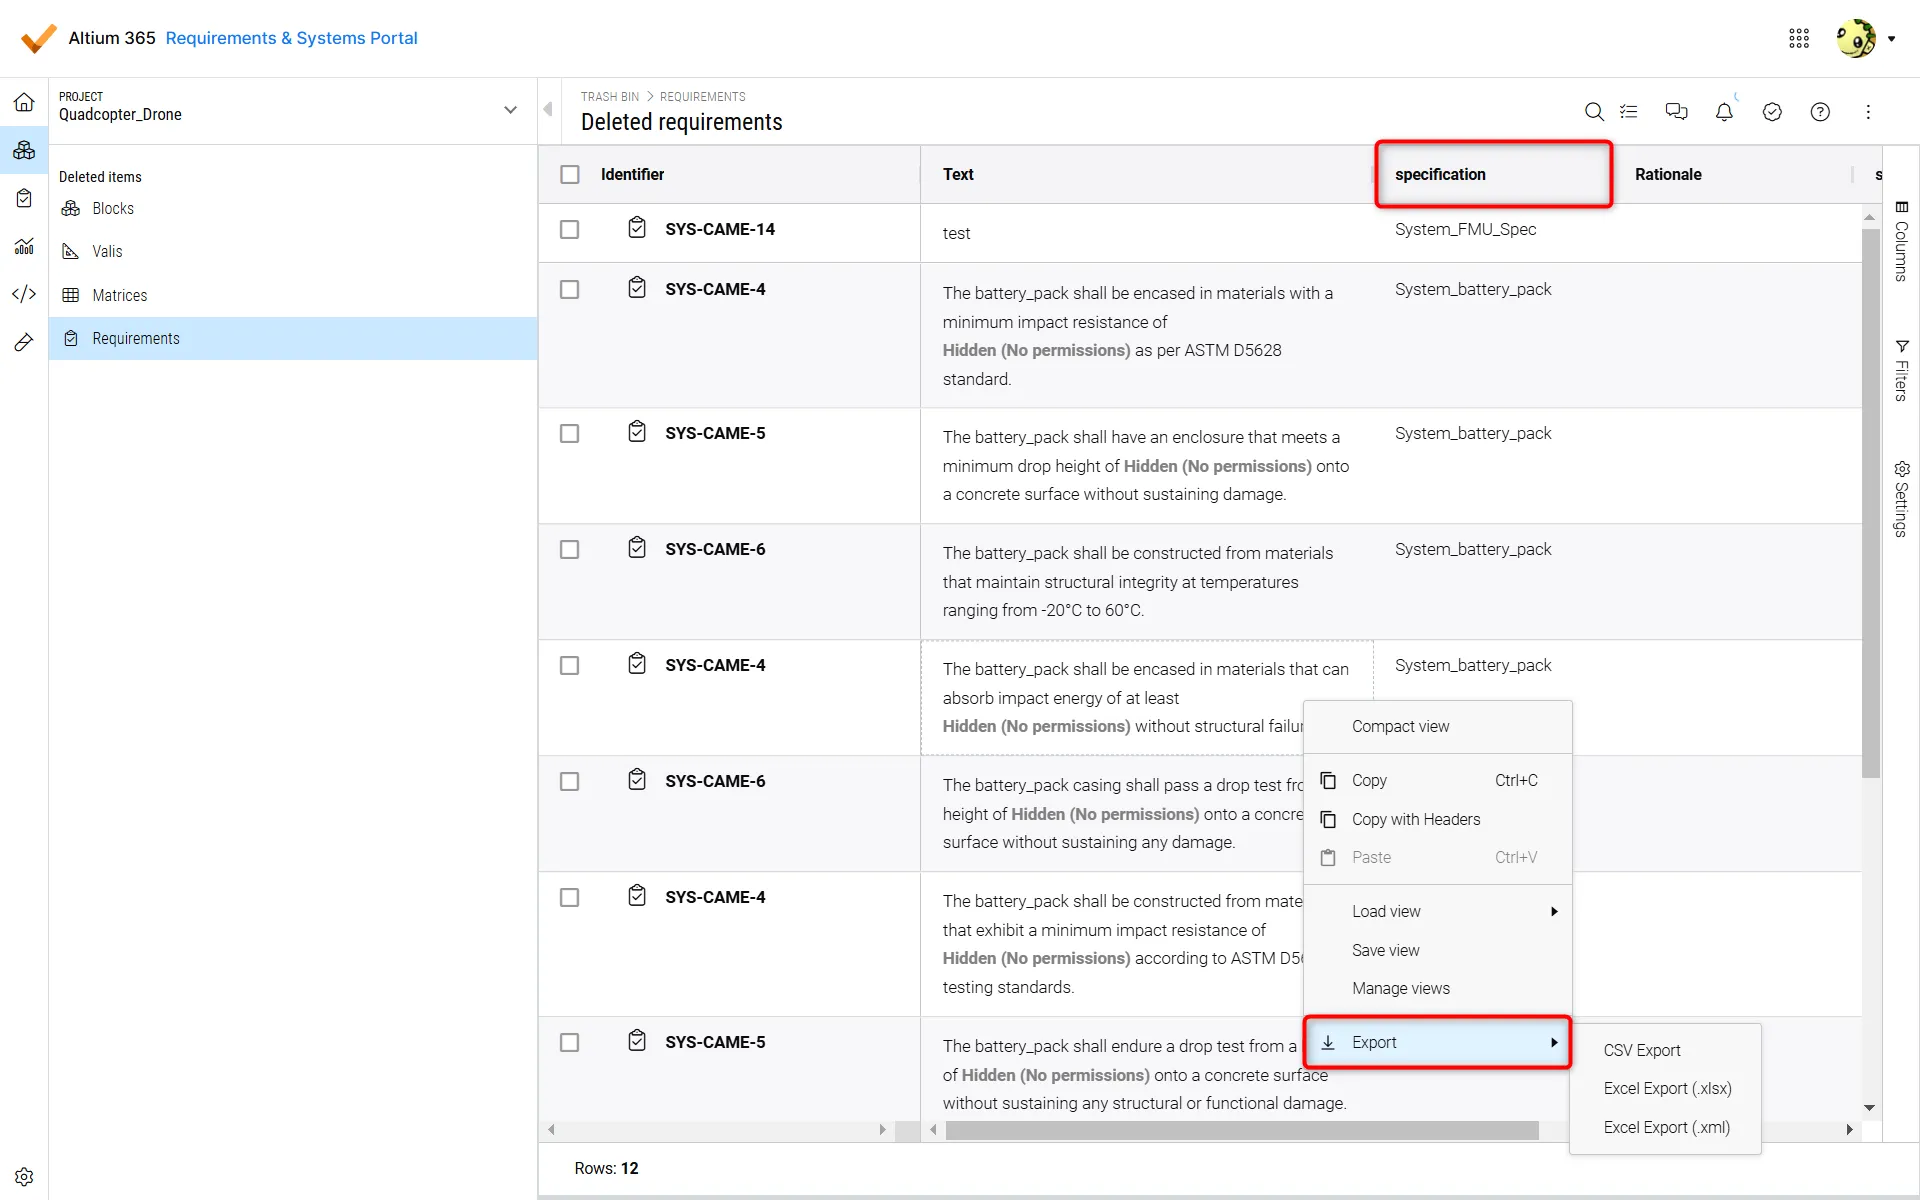Image resolution: width=1920 pixels, height=1200 pixels.
Task: Open the code brackets sidebar icon
Action: click(x=24, y=294)
